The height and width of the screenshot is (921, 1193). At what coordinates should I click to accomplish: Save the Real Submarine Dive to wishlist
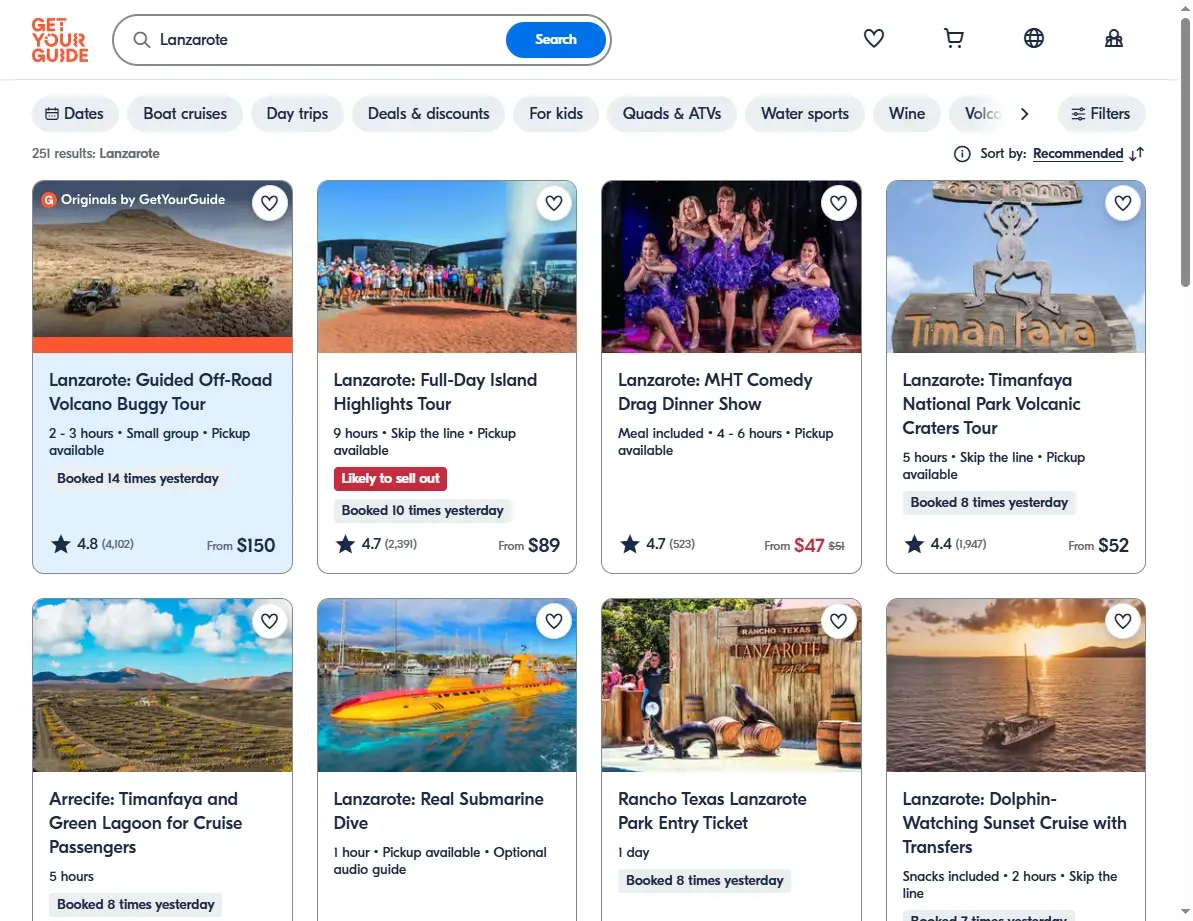(x=554, y=621)
